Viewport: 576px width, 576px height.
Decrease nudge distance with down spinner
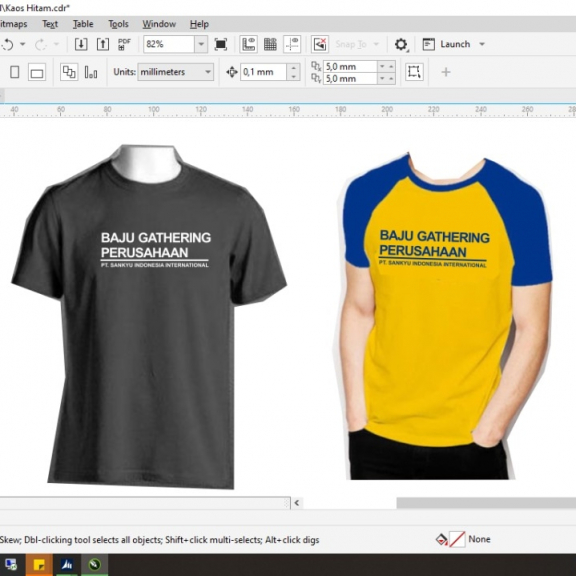(x=293, y=76)
